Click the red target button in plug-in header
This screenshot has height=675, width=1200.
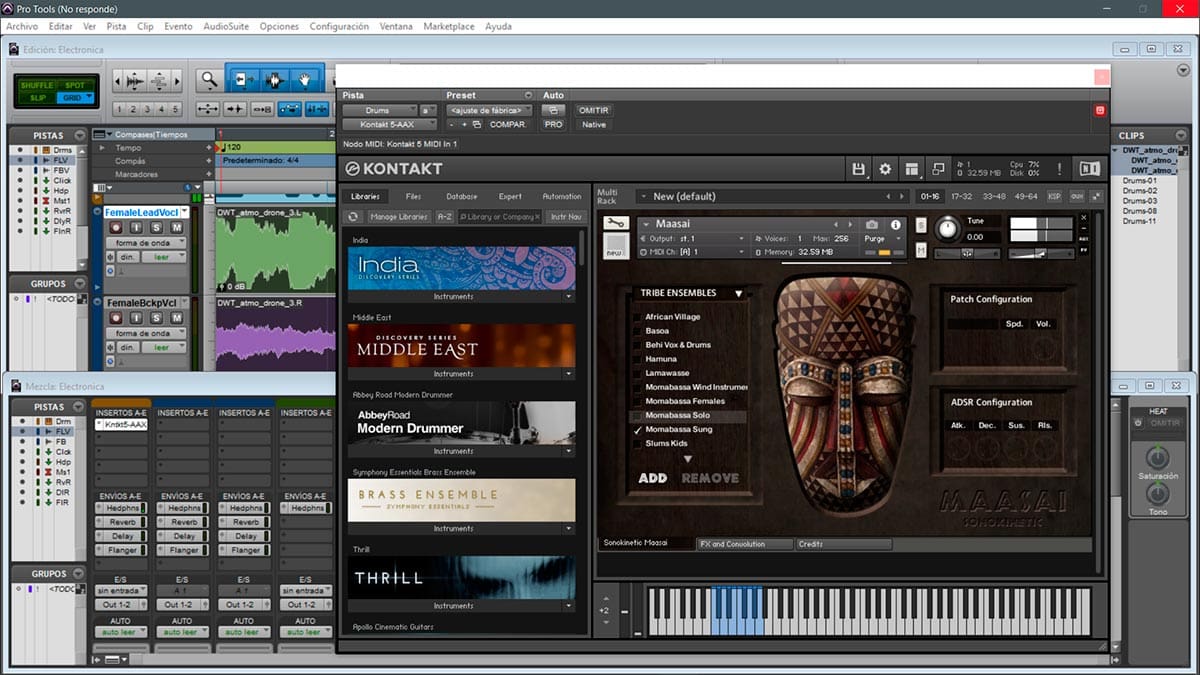pos(1100,110)
